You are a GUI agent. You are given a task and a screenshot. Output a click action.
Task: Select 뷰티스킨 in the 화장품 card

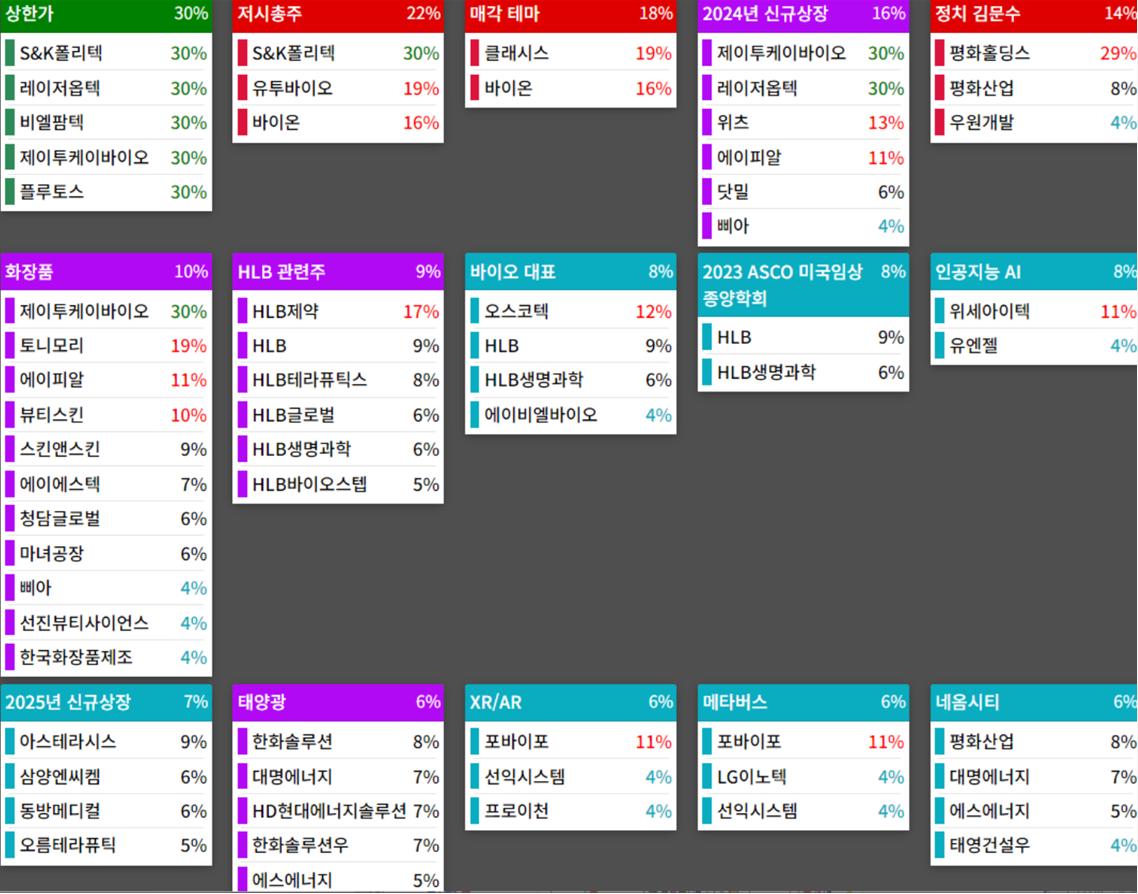coord(106,415)
